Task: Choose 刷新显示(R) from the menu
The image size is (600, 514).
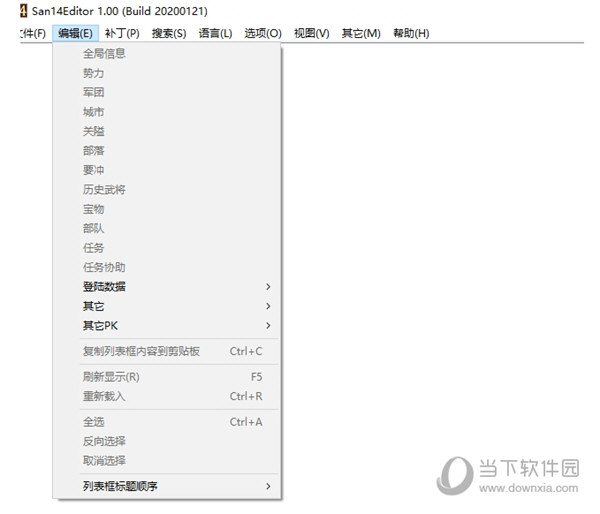Action: [x=111, y=377]
